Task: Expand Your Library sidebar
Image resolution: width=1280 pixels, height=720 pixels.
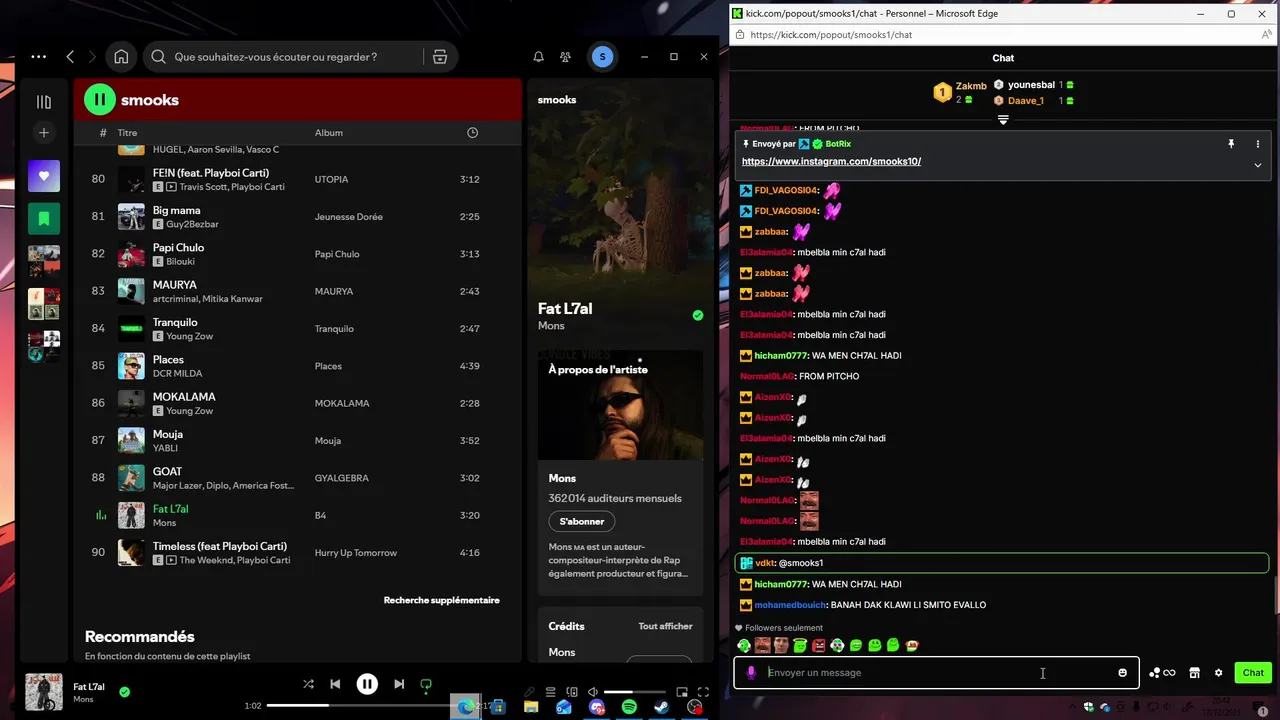Action: click(x=44, y=102)
